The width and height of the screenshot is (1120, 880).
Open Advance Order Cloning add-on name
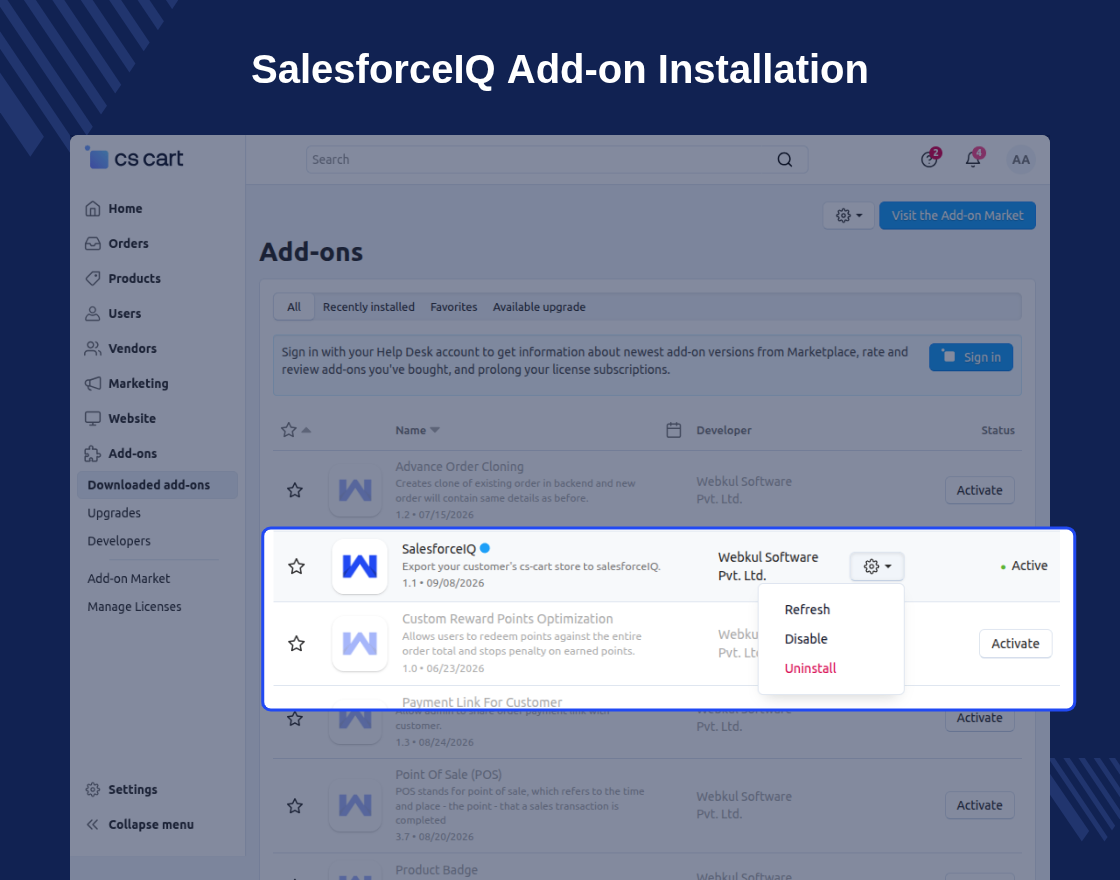[x=459, y=466]
